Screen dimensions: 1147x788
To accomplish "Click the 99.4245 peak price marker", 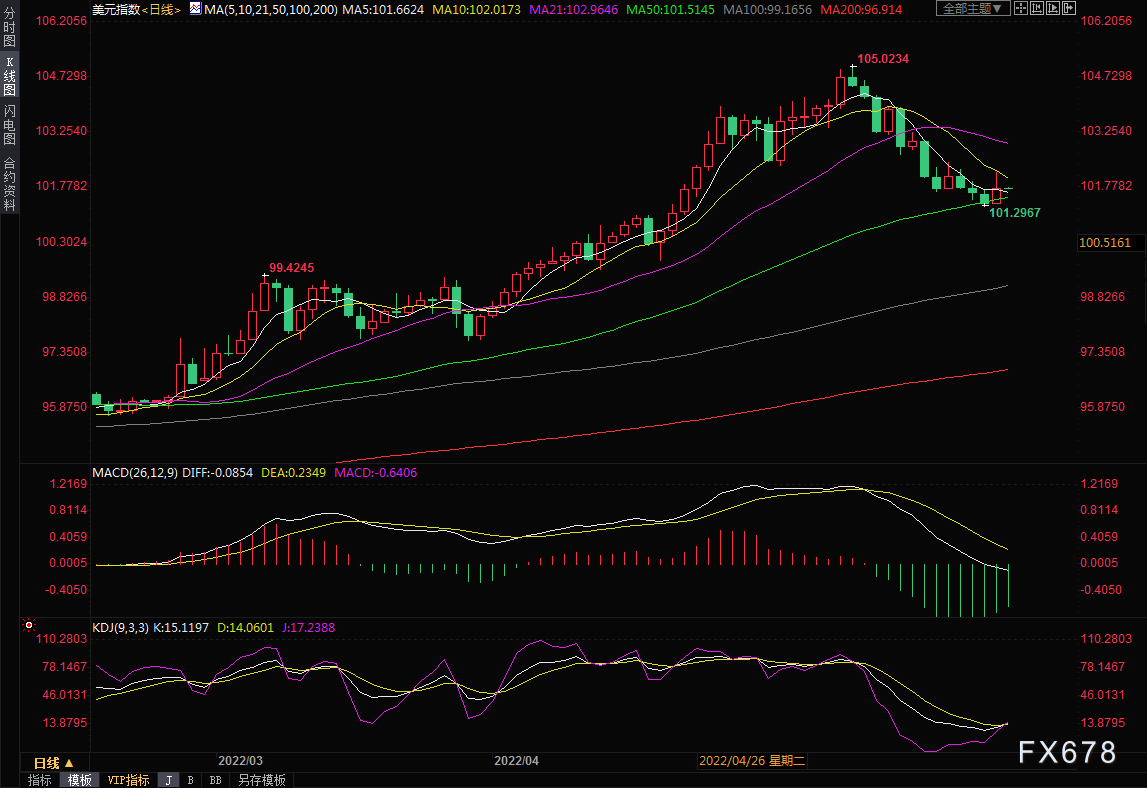I will point(291,268).
